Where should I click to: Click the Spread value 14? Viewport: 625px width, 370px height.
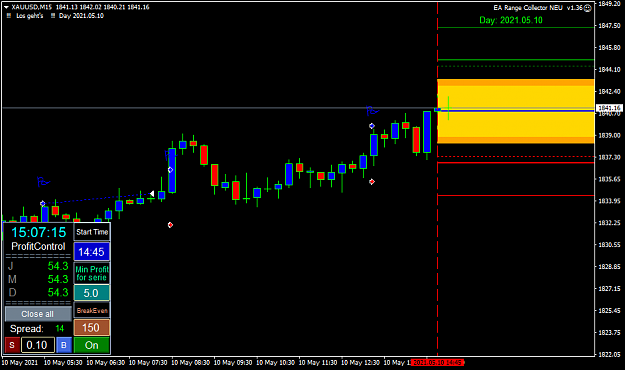pos(59,329)
